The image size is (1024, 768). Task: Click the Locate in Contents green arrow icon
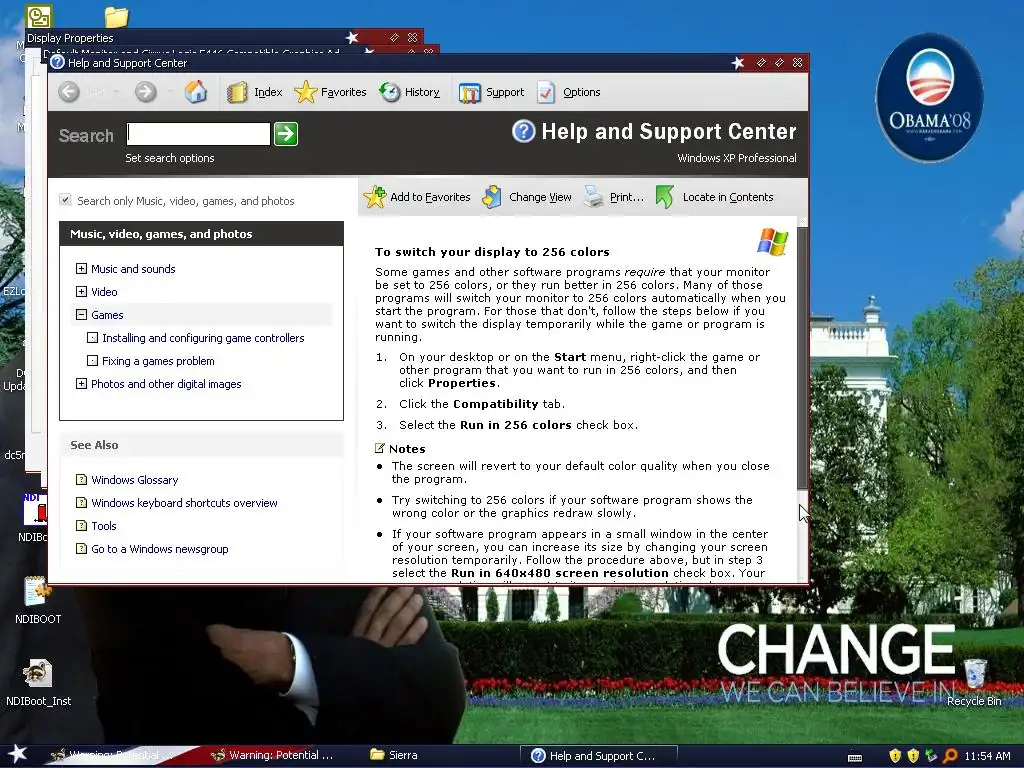665,197
